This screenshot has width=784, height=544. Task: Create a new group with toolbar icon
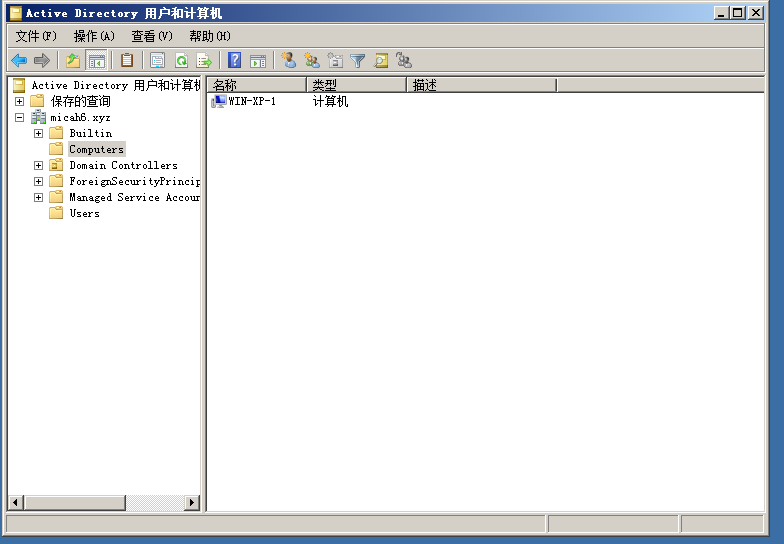[x=312, y=60]
